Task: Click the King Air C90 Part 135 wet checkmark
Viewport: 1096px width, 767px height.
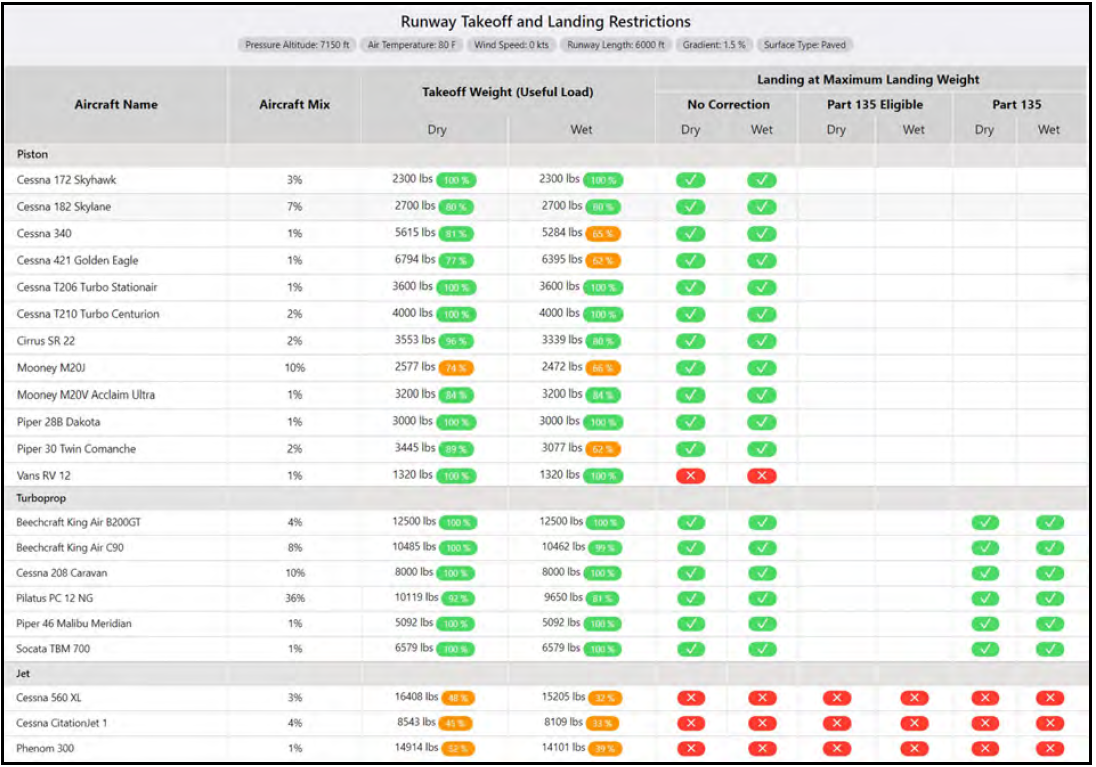Action: 1049,547
